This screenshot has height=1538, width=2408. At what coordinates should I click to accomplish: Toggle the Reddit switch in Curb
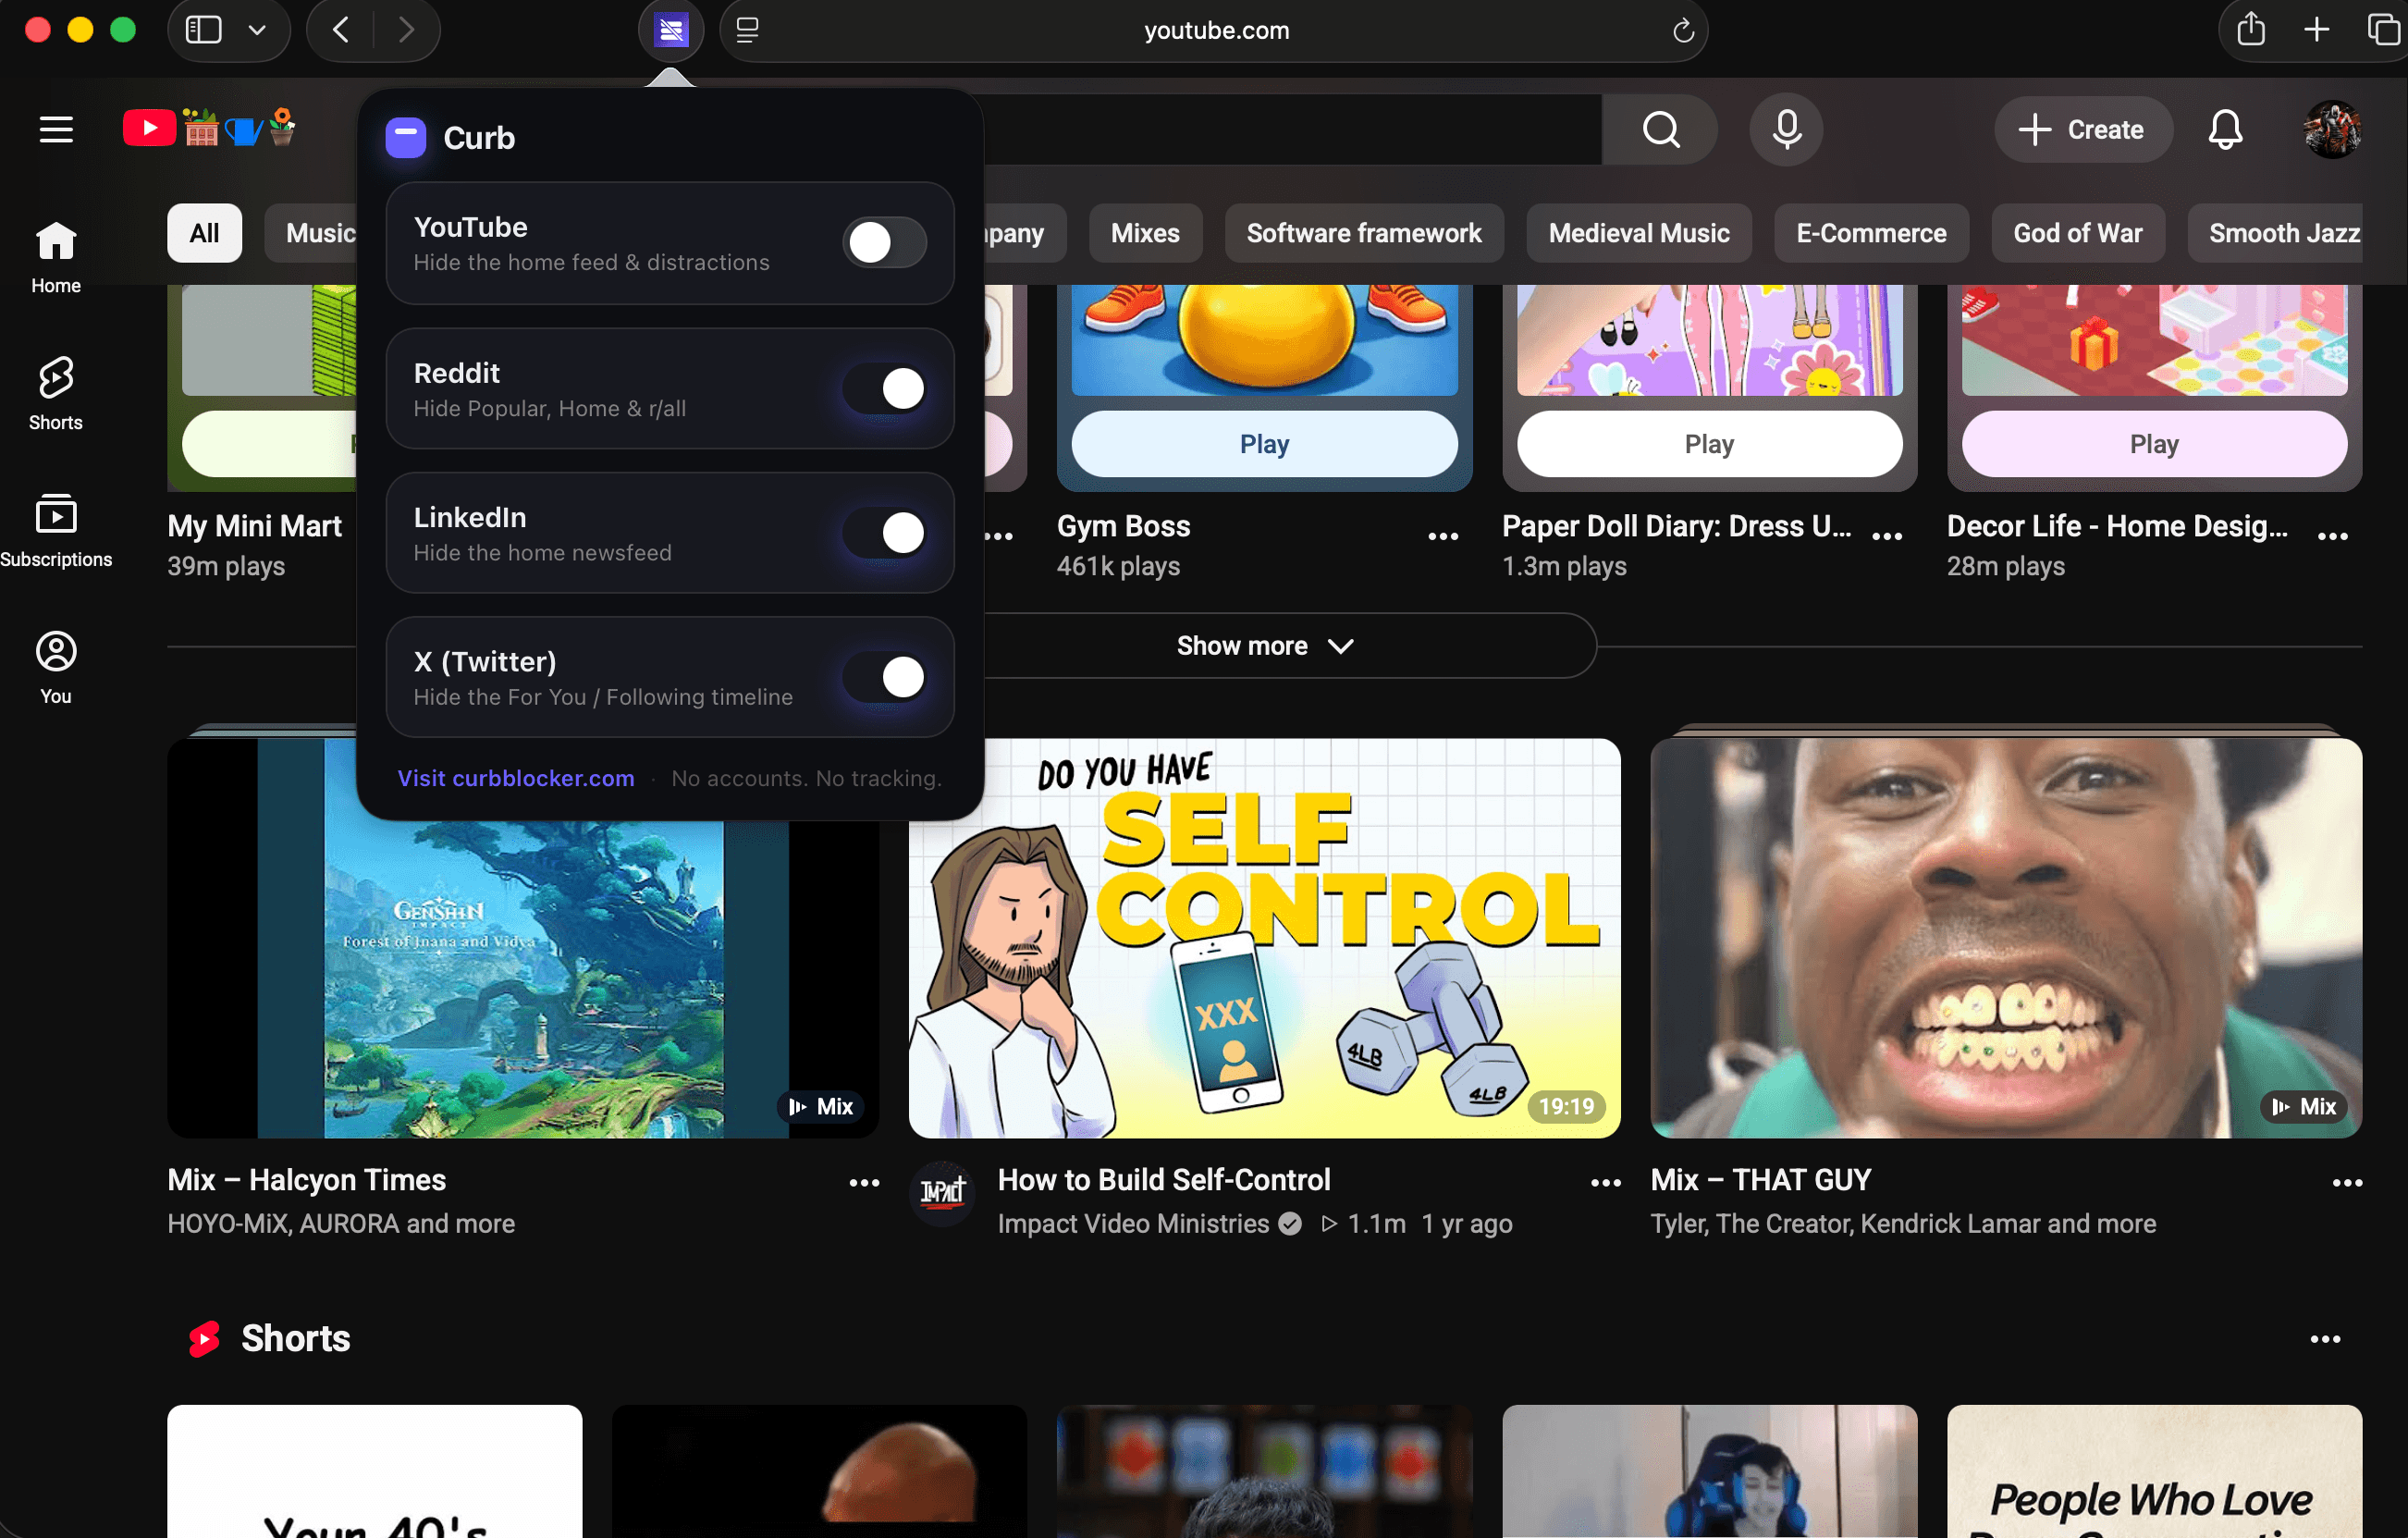pyautogui.click(x=884, y=388)
